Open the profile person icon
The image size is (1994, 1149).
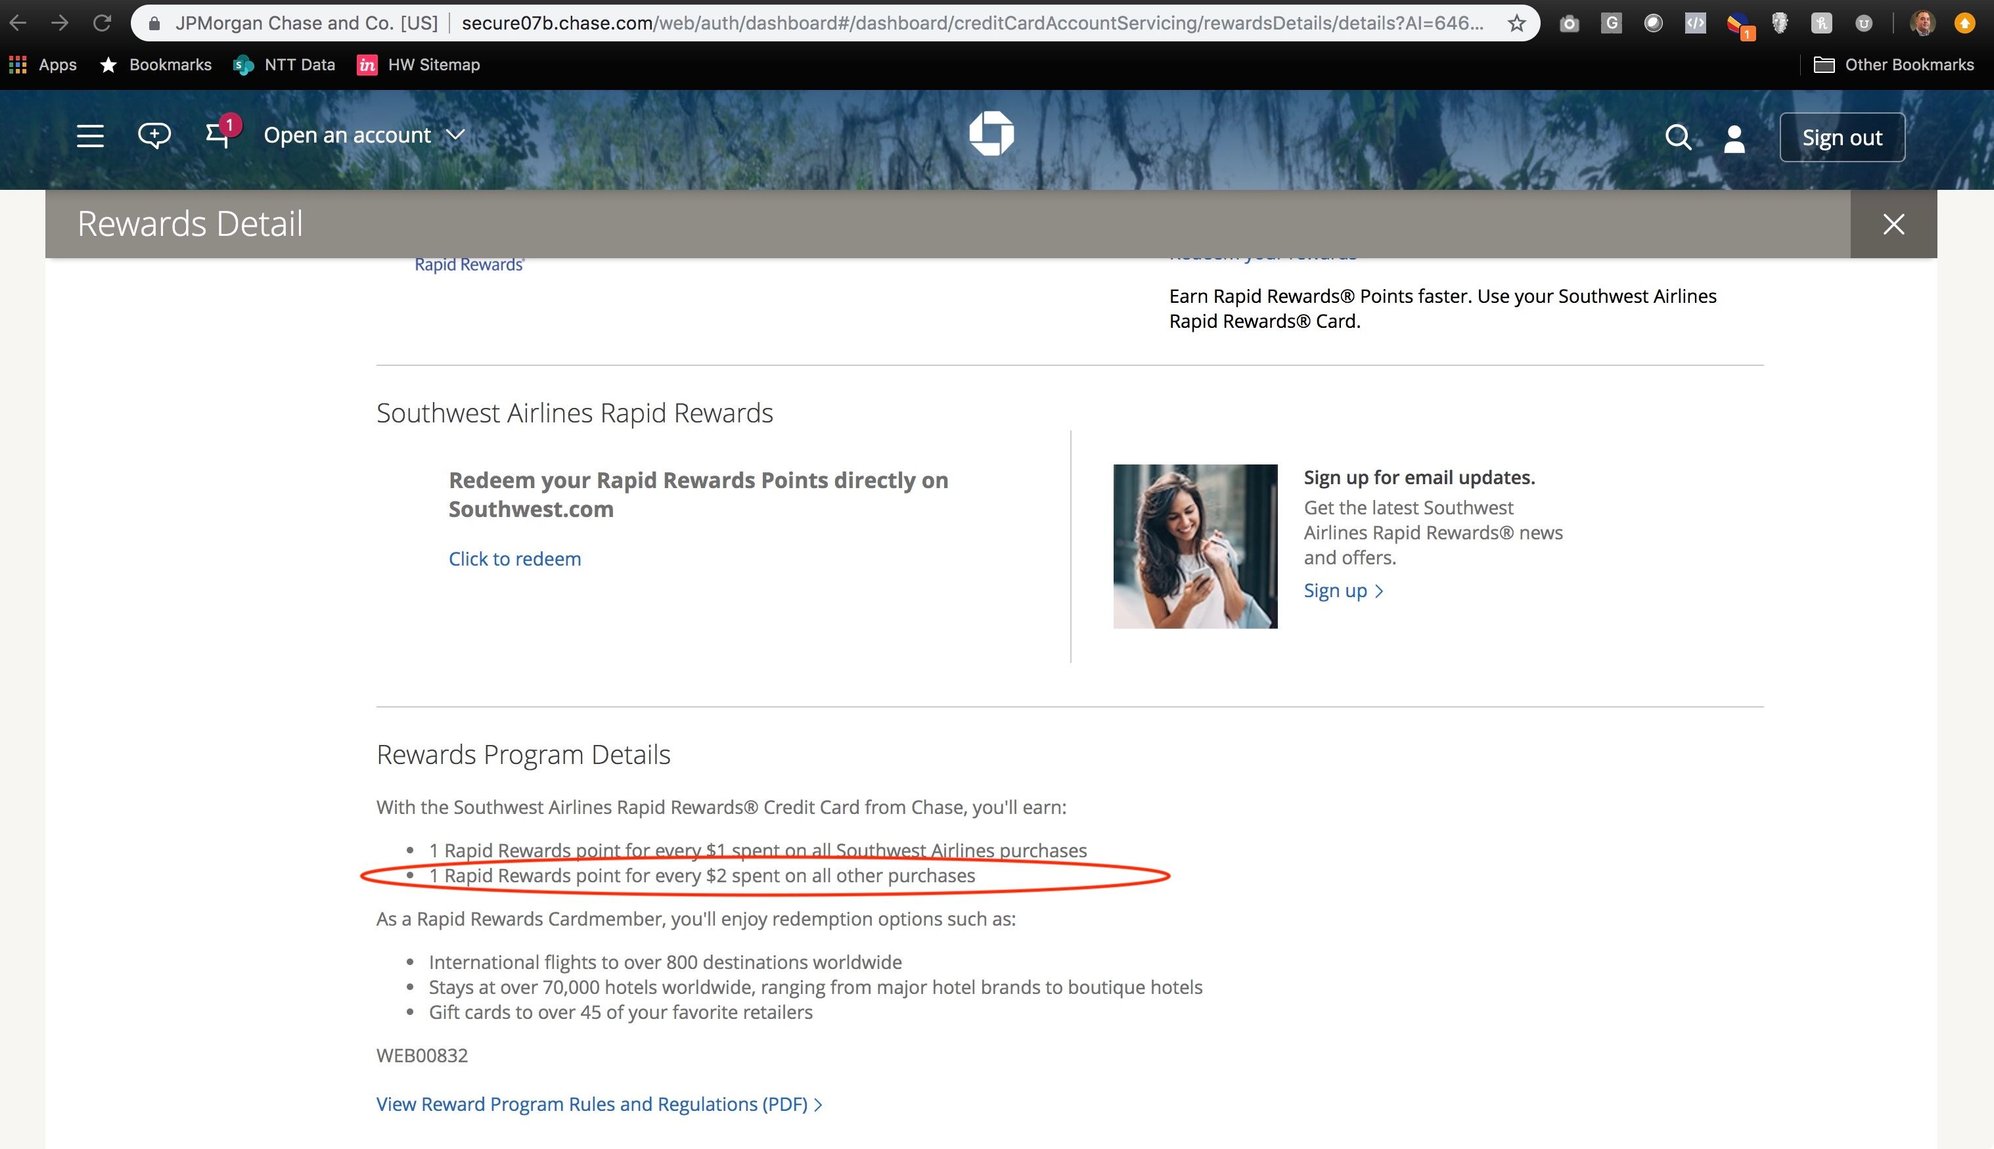[1735, 139]
